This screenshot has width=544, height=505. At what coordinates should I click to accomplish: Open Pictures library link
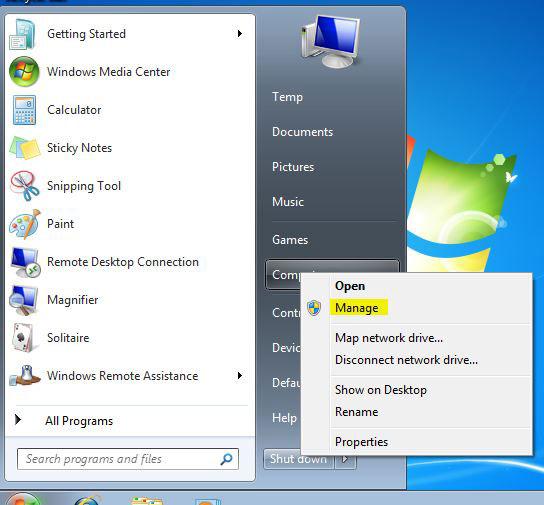293,167
